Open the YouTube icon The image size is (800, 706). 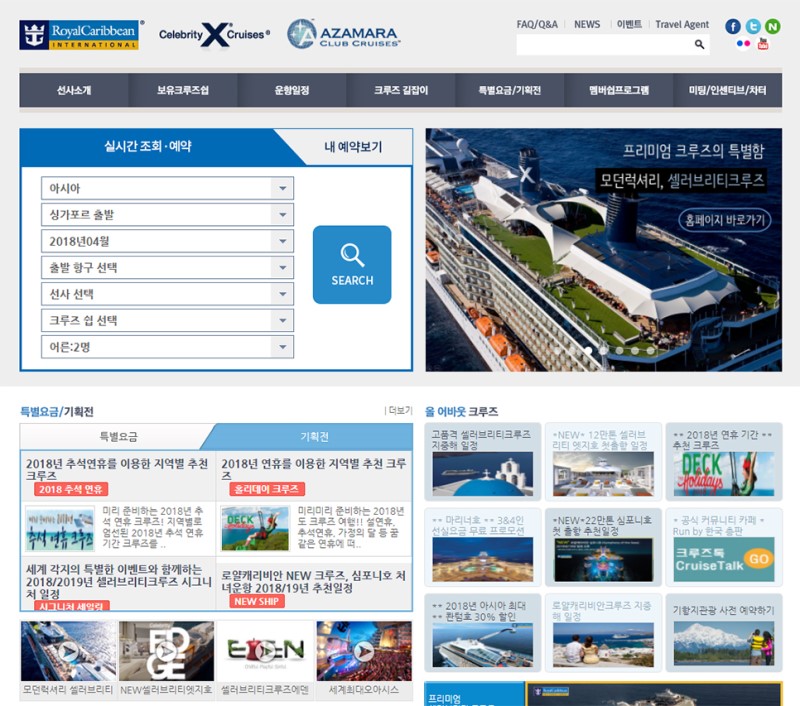(763, 44)
